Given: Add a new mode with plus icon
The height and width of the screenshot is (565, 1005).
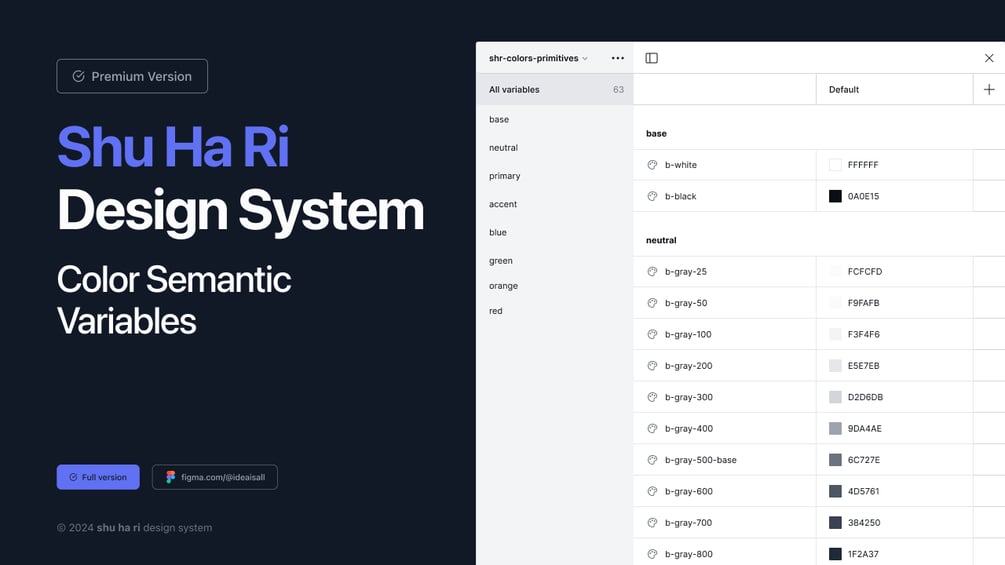Looking at the screenshot, I should click(x=989, y=90).
